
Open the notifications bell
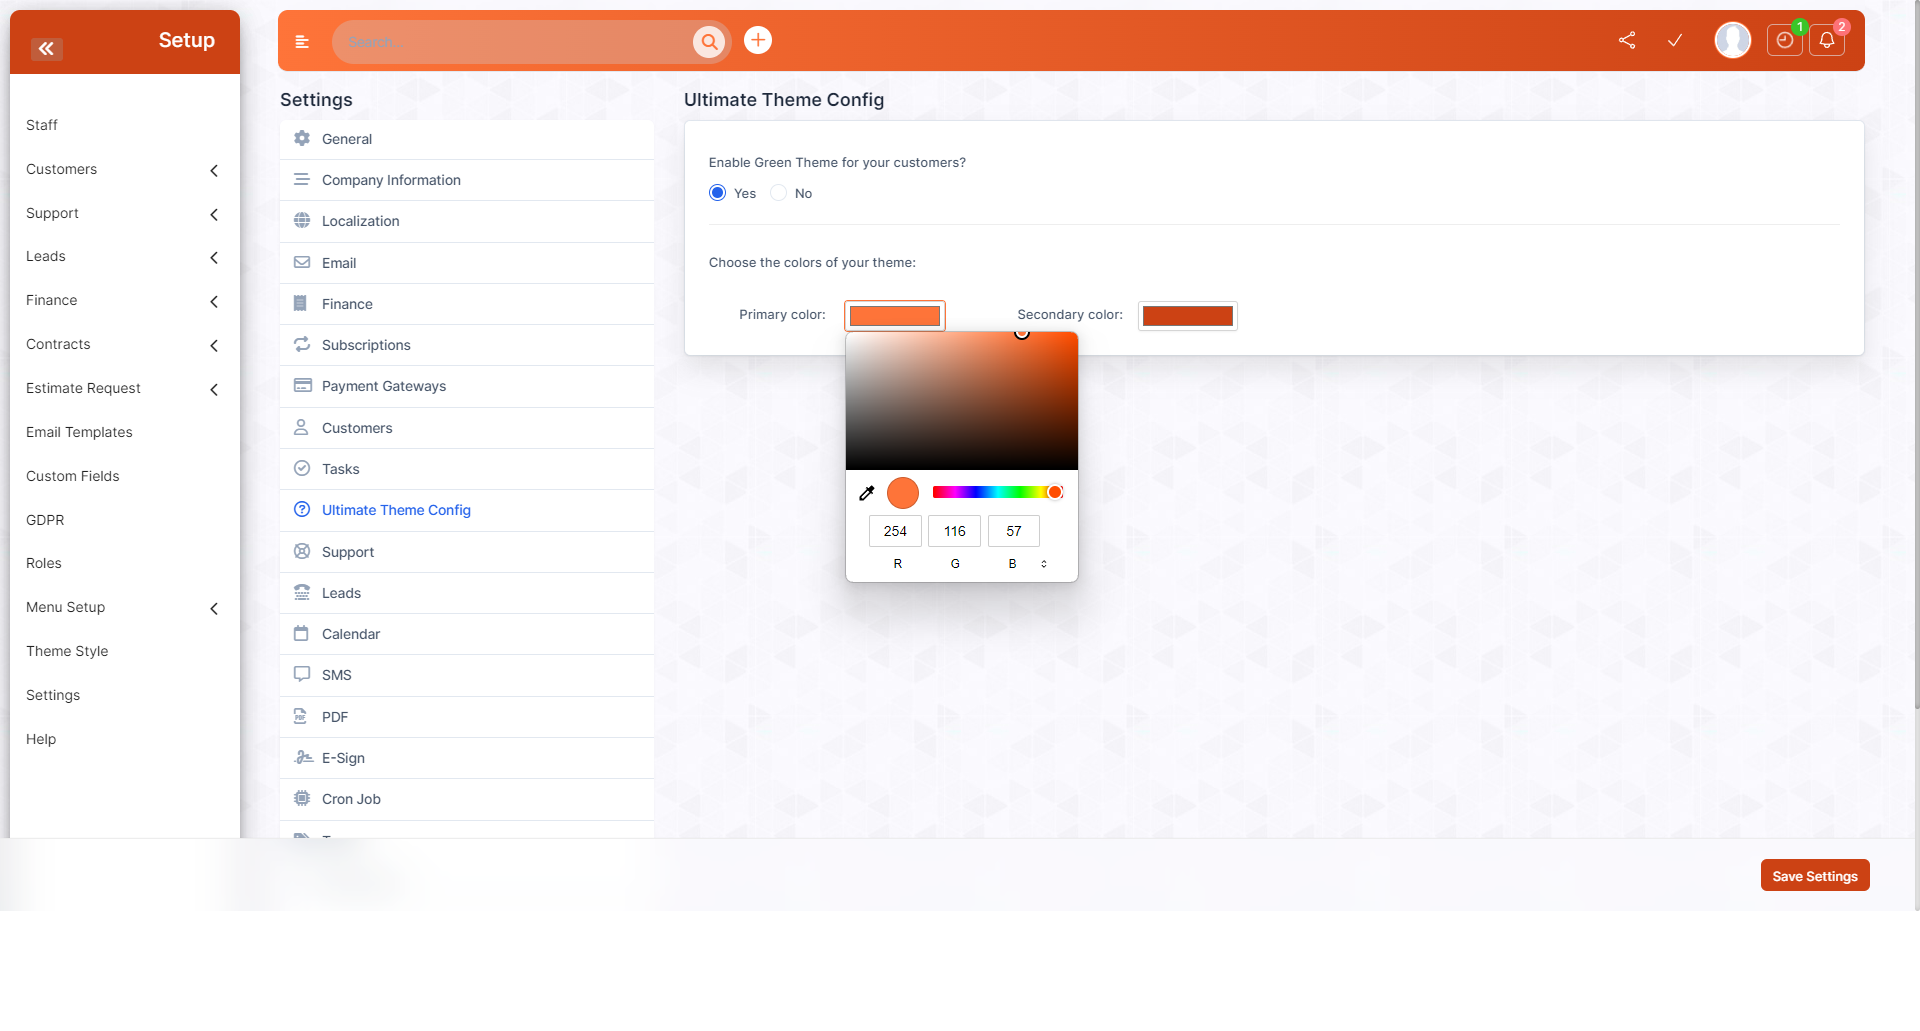(x=1826, y=41)
